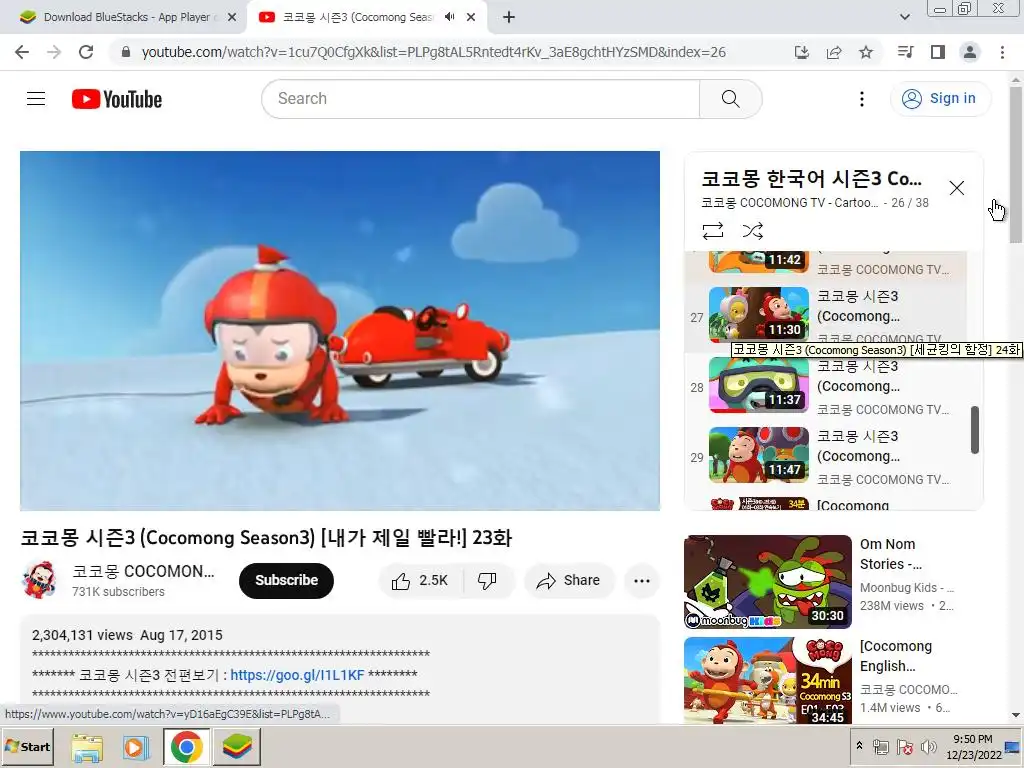Click the install/download page icon in address bar
The width and height of the screenshot is (1024, 768).
click(802, 52)
